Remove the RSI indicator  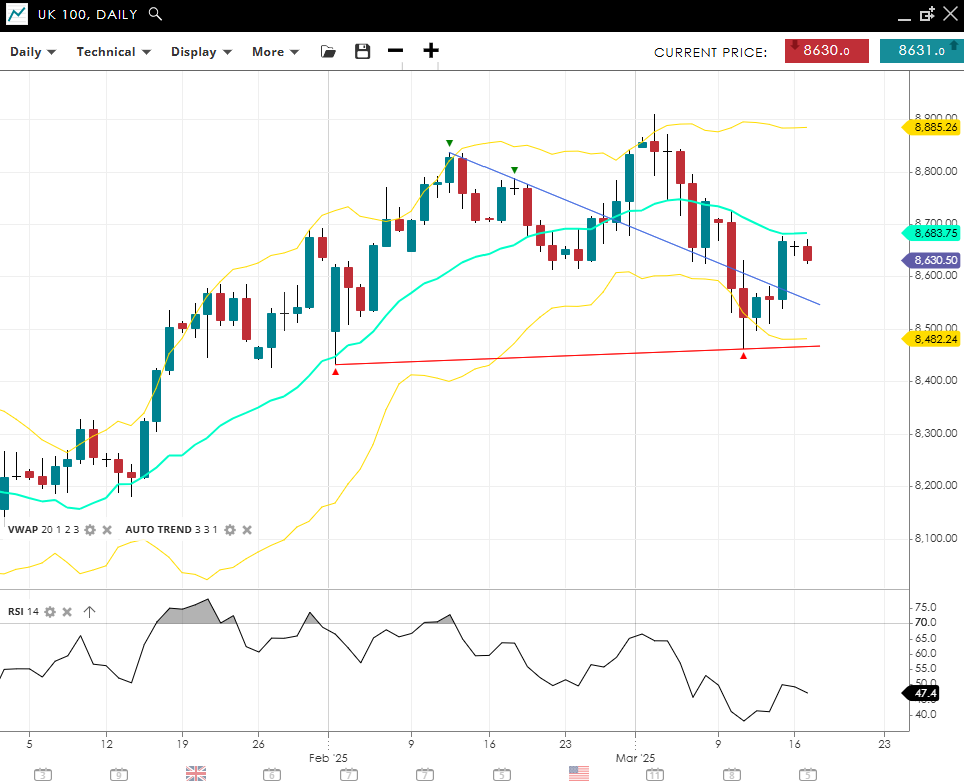coord(67,612)
